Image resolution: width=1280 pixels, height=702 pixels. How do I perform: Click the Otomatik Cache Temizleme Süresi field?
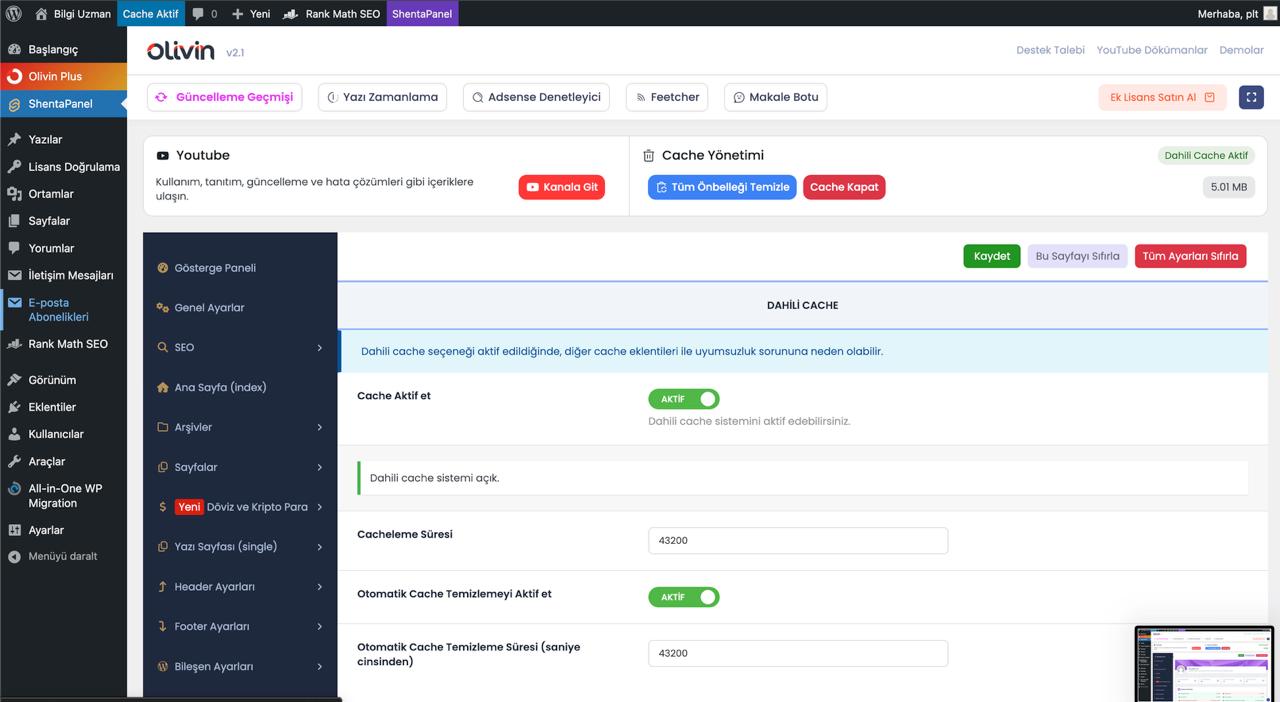click(x=798, y=653)
